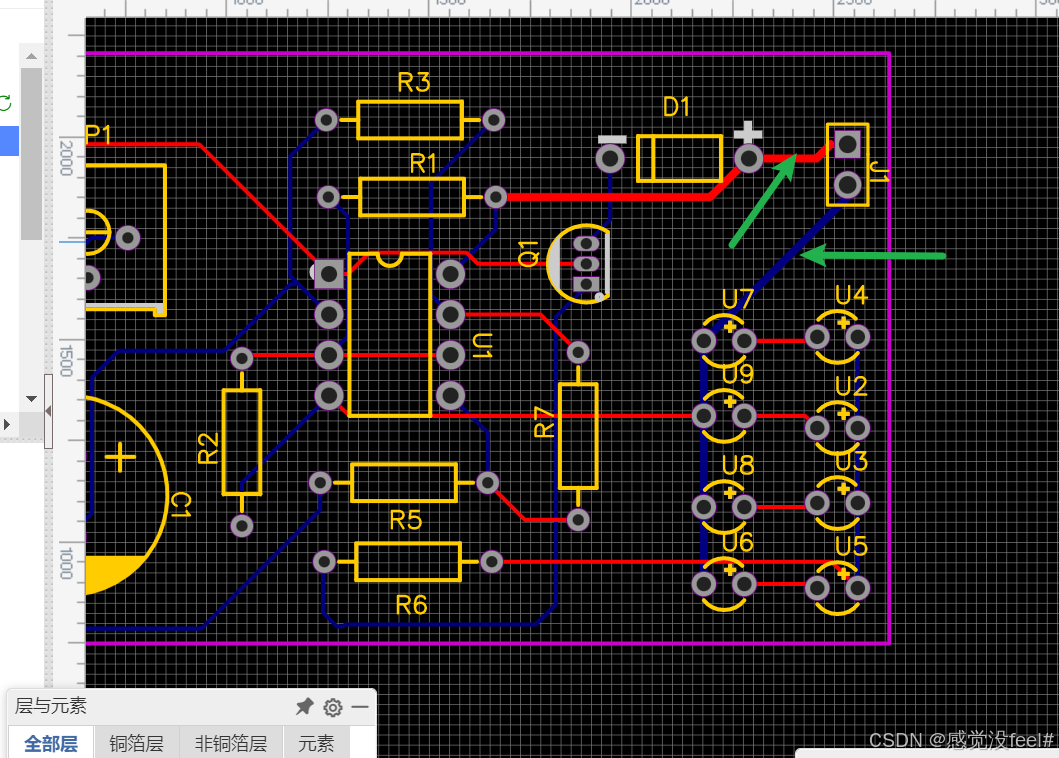Select the bottom pad of resistor R2
Screen dimensions: 1059x758
point(242,526)
